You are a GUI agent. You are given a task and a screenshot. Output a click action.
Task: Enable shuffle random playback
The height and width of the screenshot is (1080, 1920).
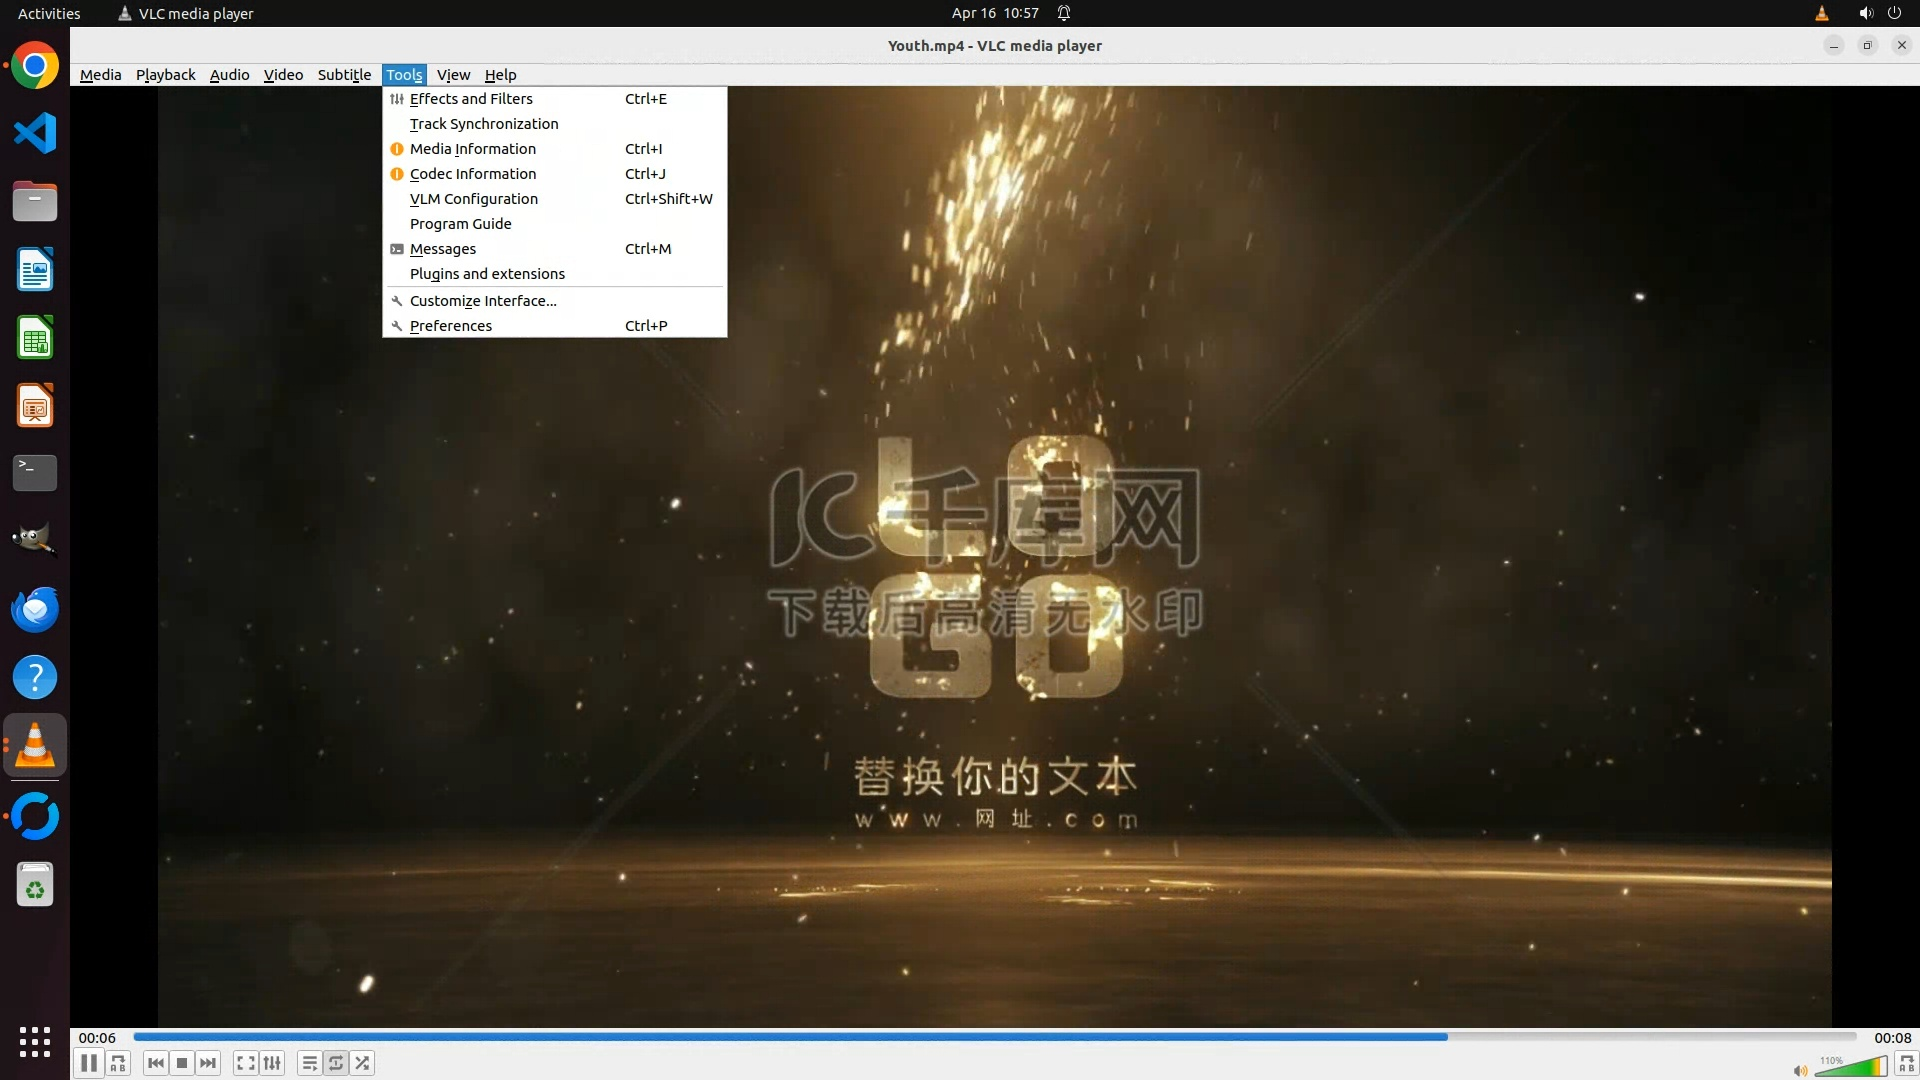coord(362,1063)
